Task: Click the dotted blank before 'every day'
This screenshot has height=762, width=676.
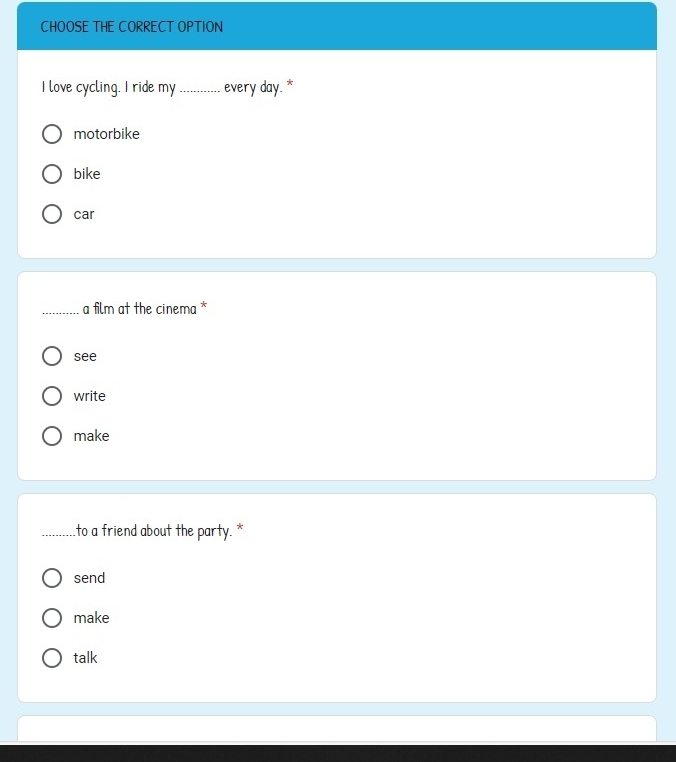Action: [x=199, y=90]
